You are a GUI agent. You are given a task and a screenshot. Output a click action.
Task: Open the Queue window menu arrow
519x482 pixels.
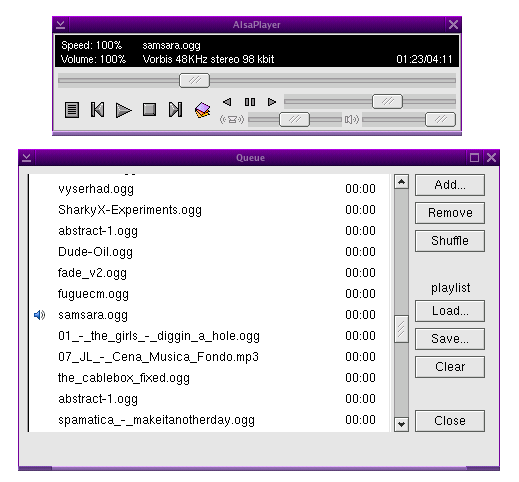click(27, 157)
